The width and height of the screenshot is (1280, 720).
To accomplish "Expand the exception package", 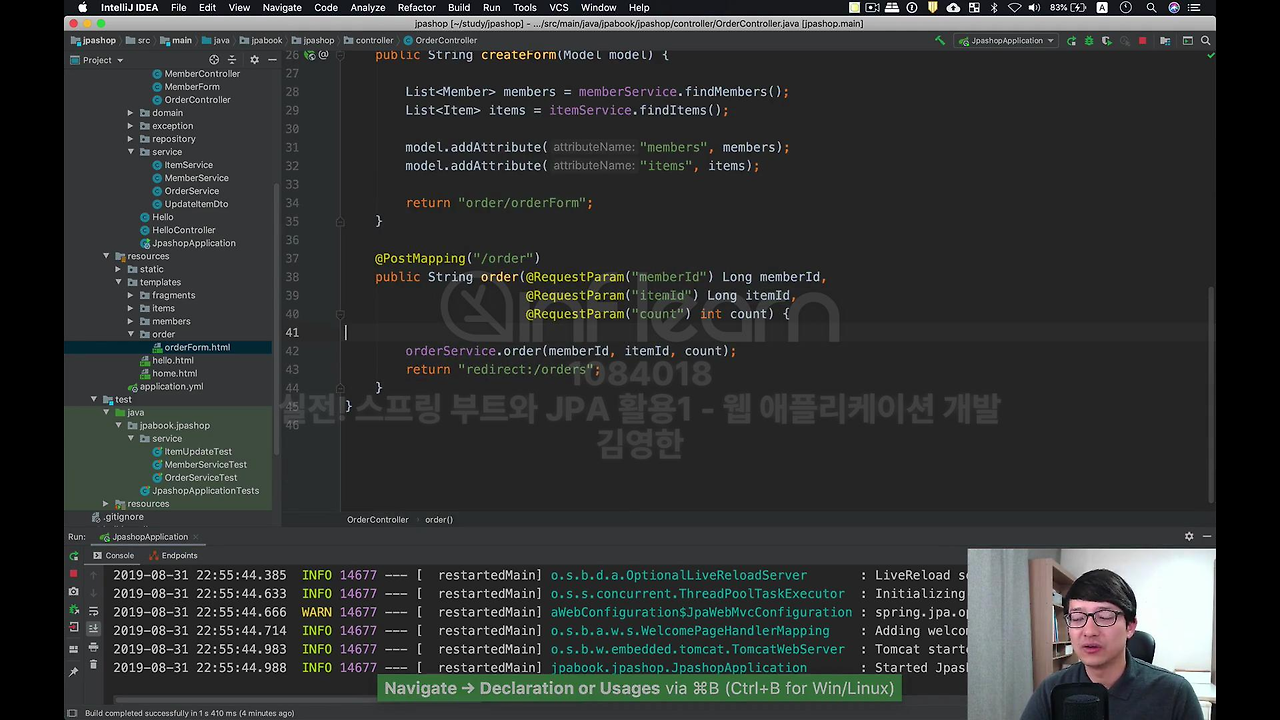I will pyautogui.click(x=130, y=126).
